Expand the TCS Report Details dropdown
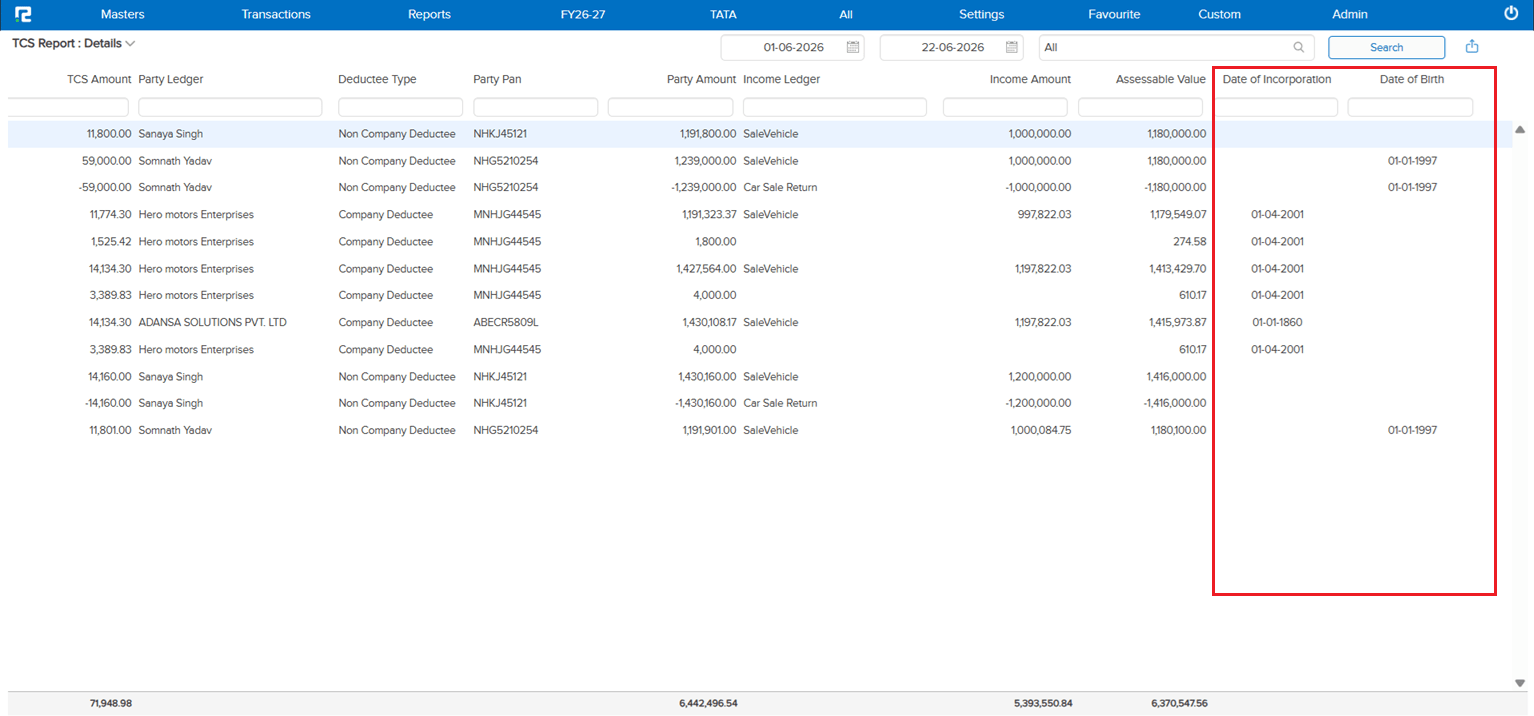 point(130,44)
